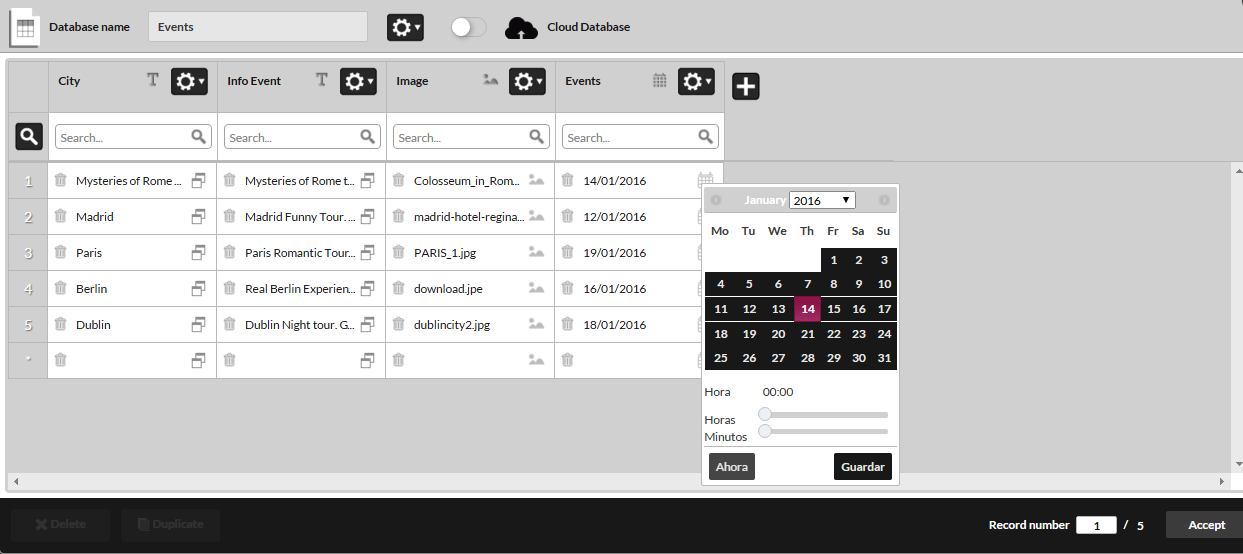Focus the Info Event search box
Viewport: 1243px width, 554px height.
302,137
